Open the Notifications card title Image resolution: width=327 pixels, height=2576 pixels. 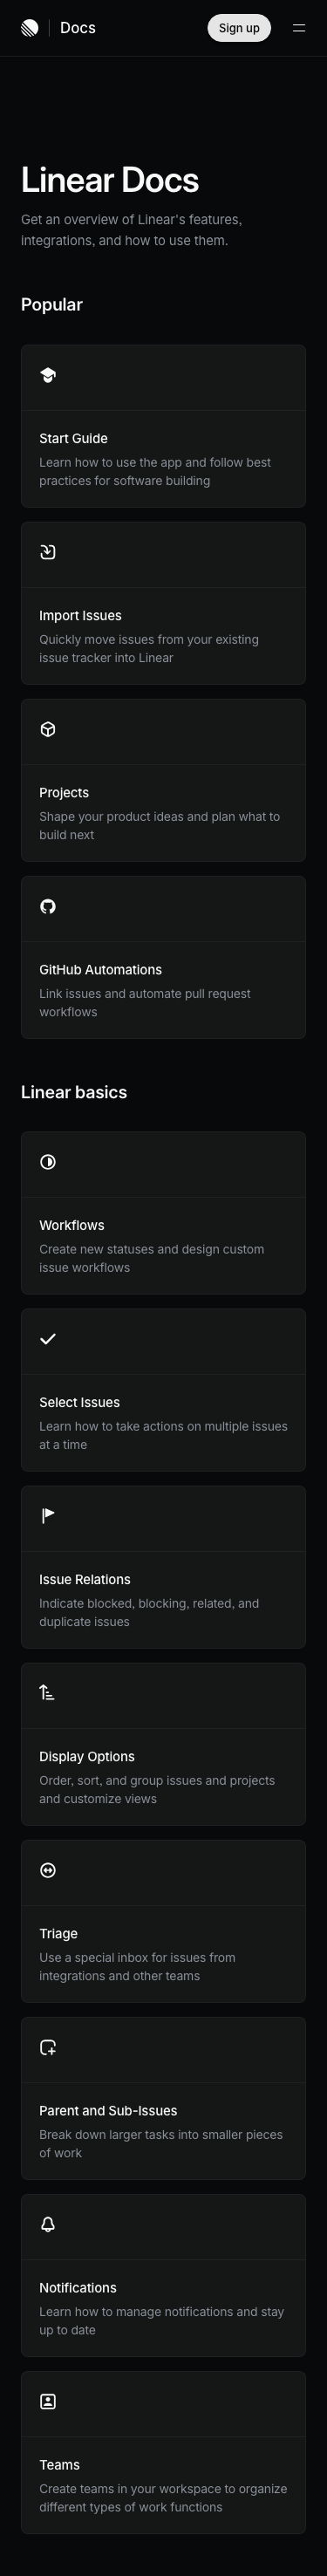[78, 2288]
